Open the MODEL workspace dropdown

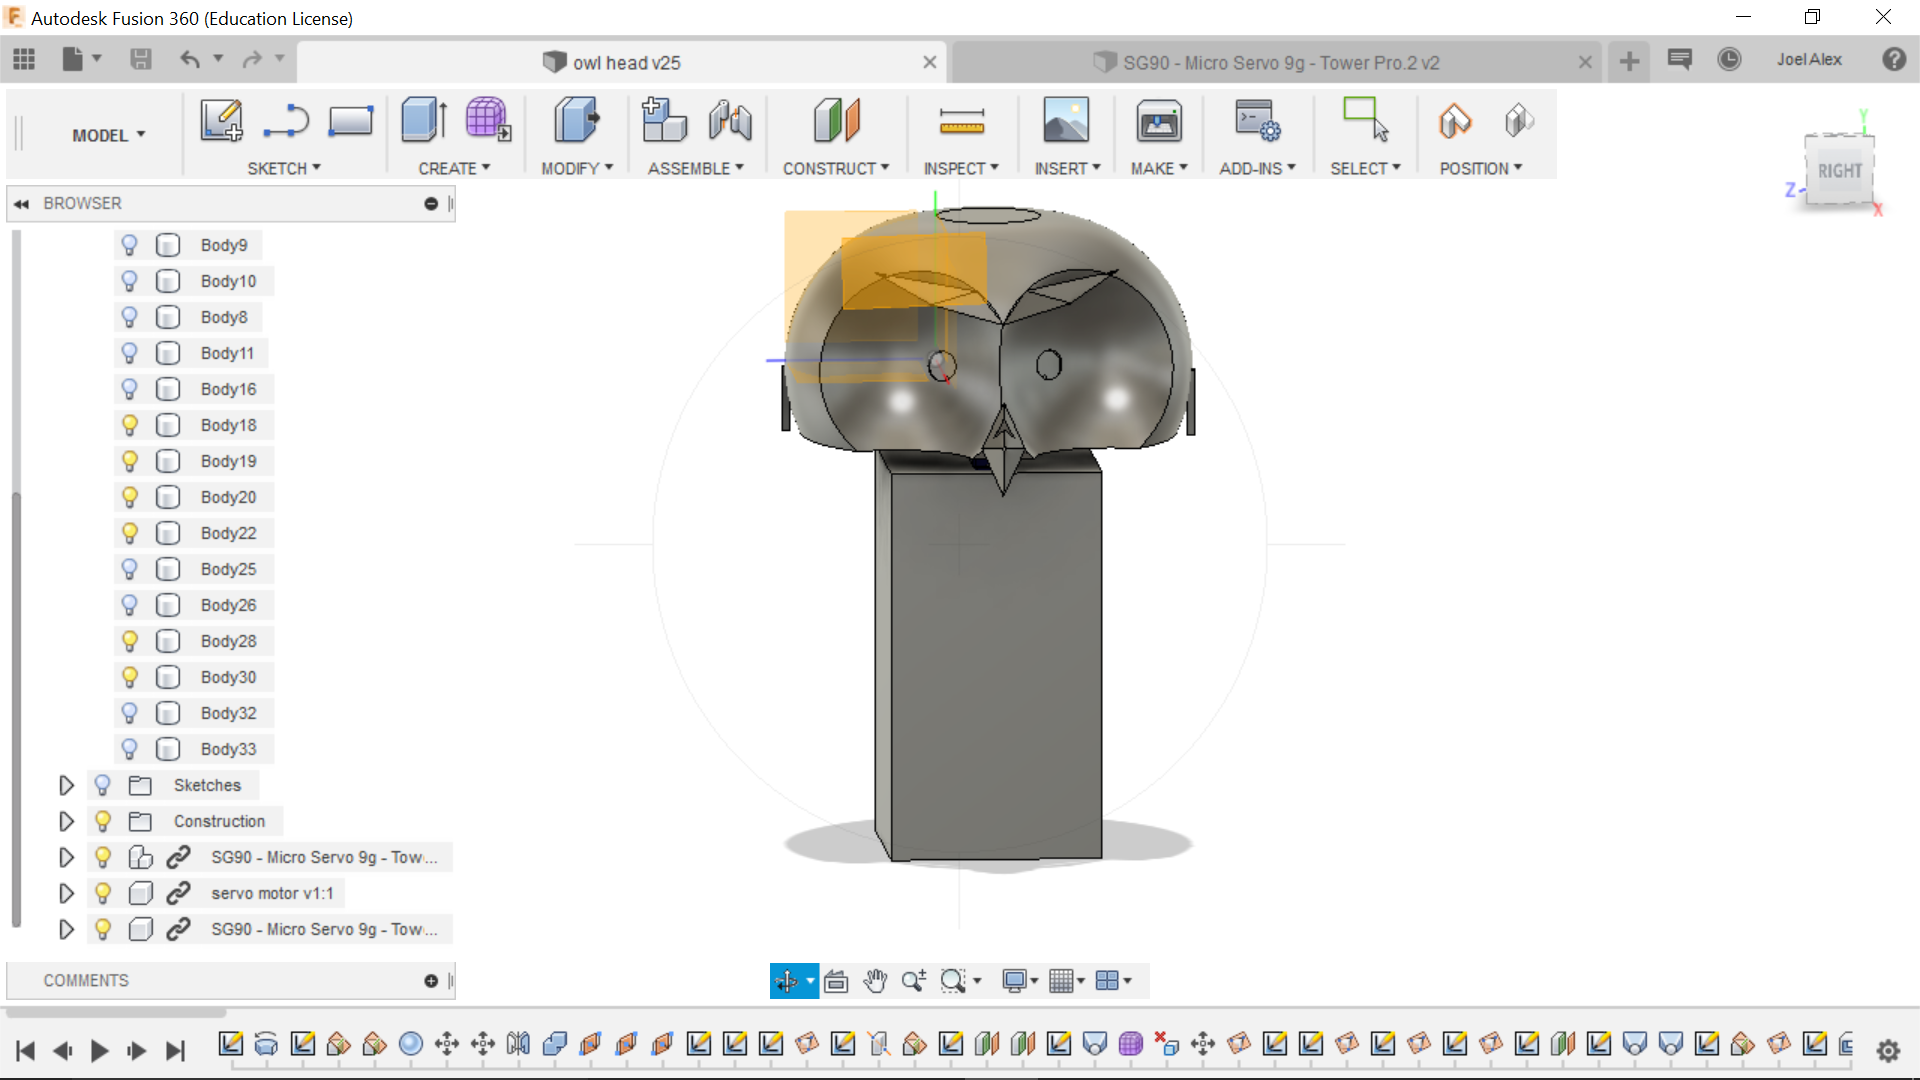coord(109,135)
